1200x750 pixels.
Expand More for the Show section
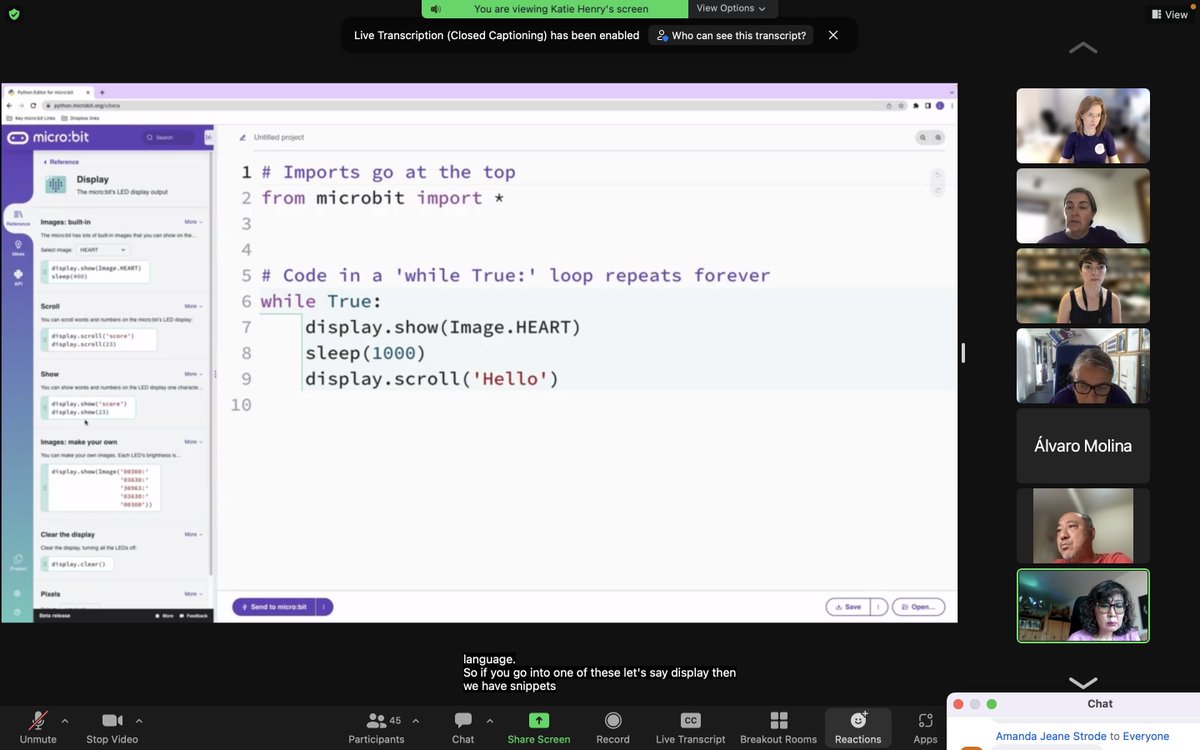193,374
